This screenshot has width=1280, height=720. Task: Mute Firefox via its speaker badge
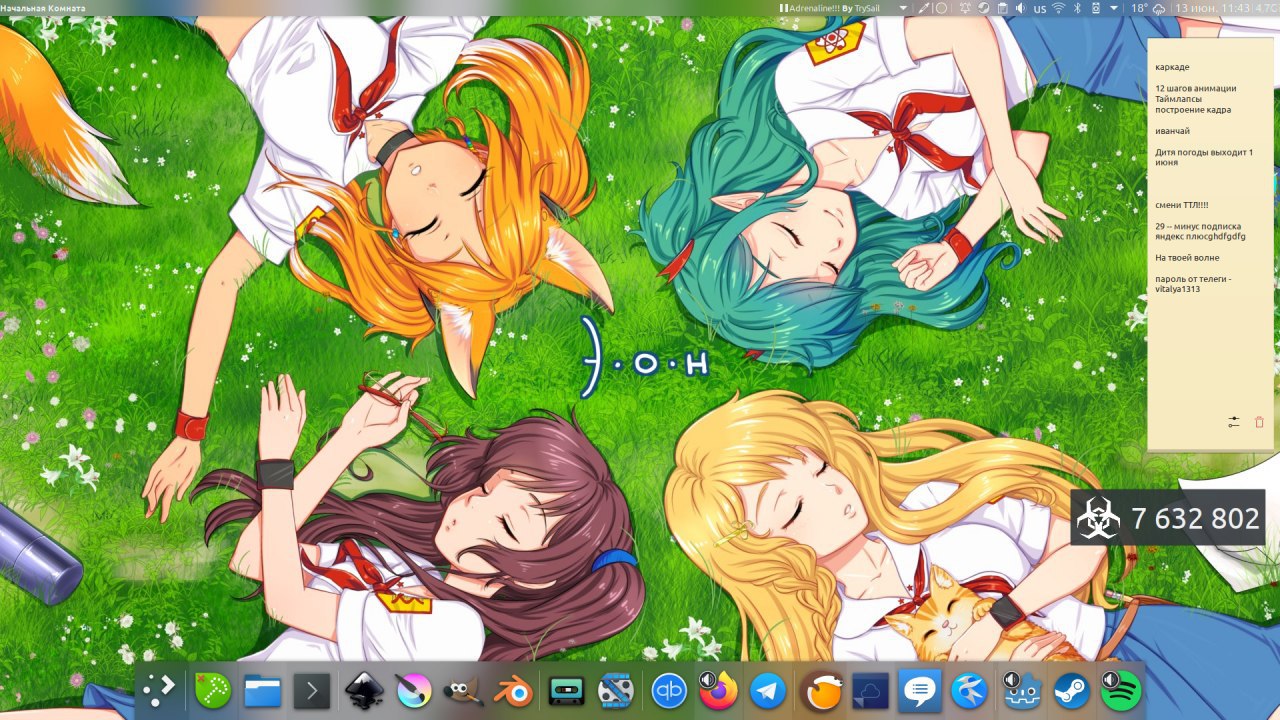pyautogui.click(x=709, y=679)
